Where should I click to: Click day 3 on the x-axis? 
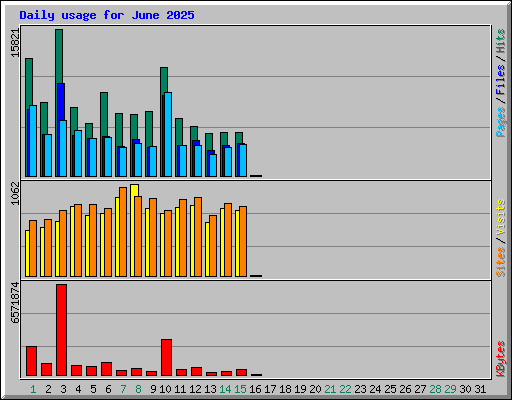63,389
